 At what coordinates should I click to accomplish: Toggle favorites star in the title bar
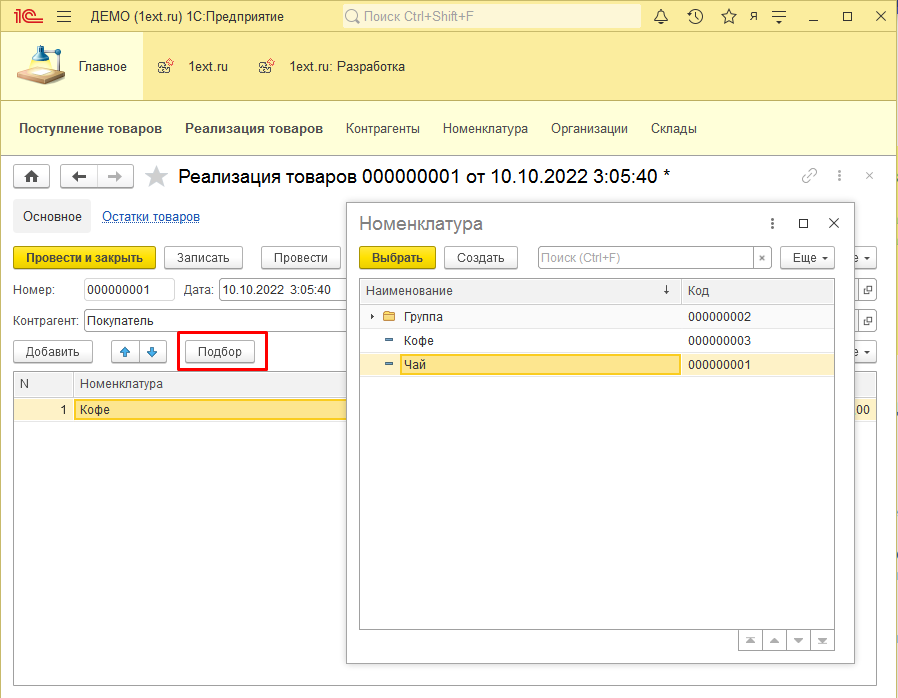pos(729,16)
